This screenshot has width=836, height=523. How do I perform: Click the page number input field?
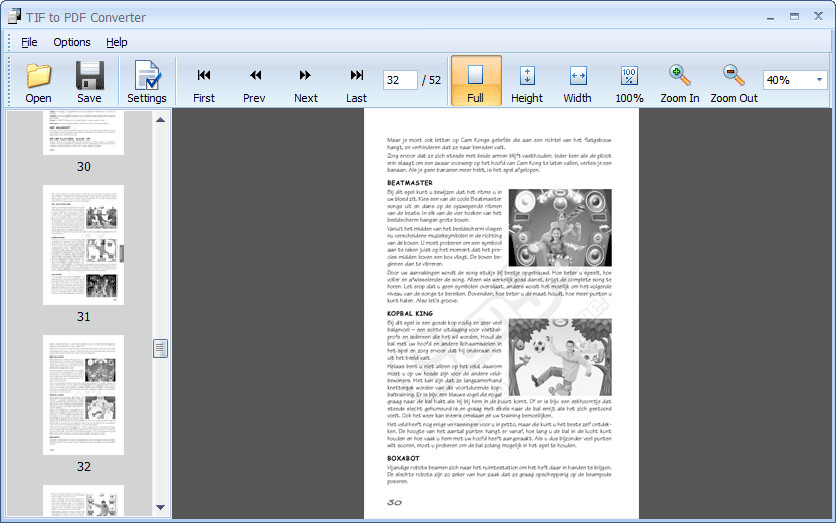400,80
